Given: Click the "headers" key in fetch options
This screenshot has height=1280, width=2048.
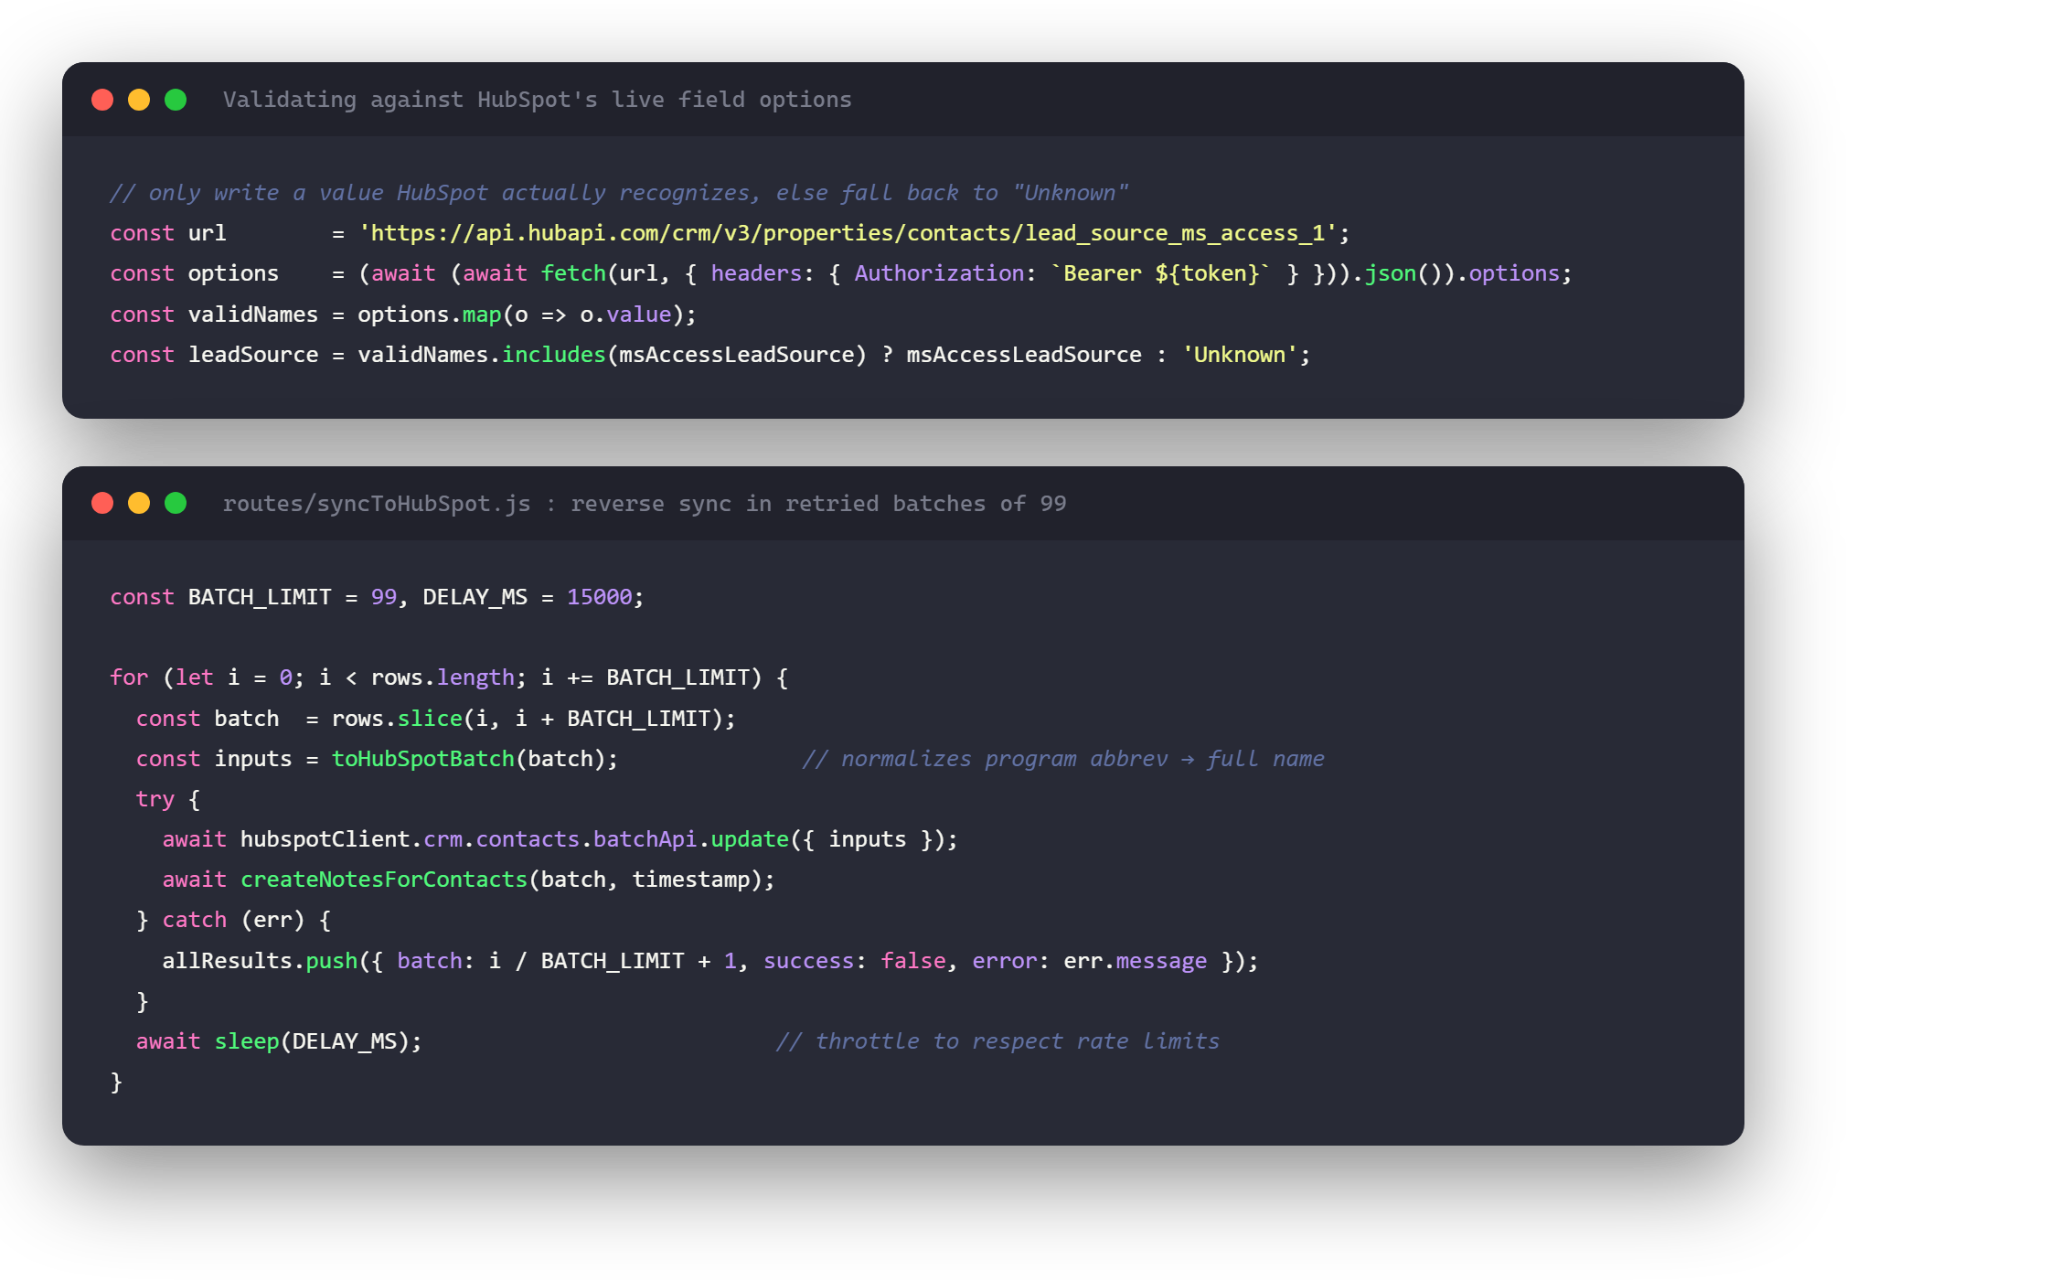Looking at the screenshot, I should point(756,273).
